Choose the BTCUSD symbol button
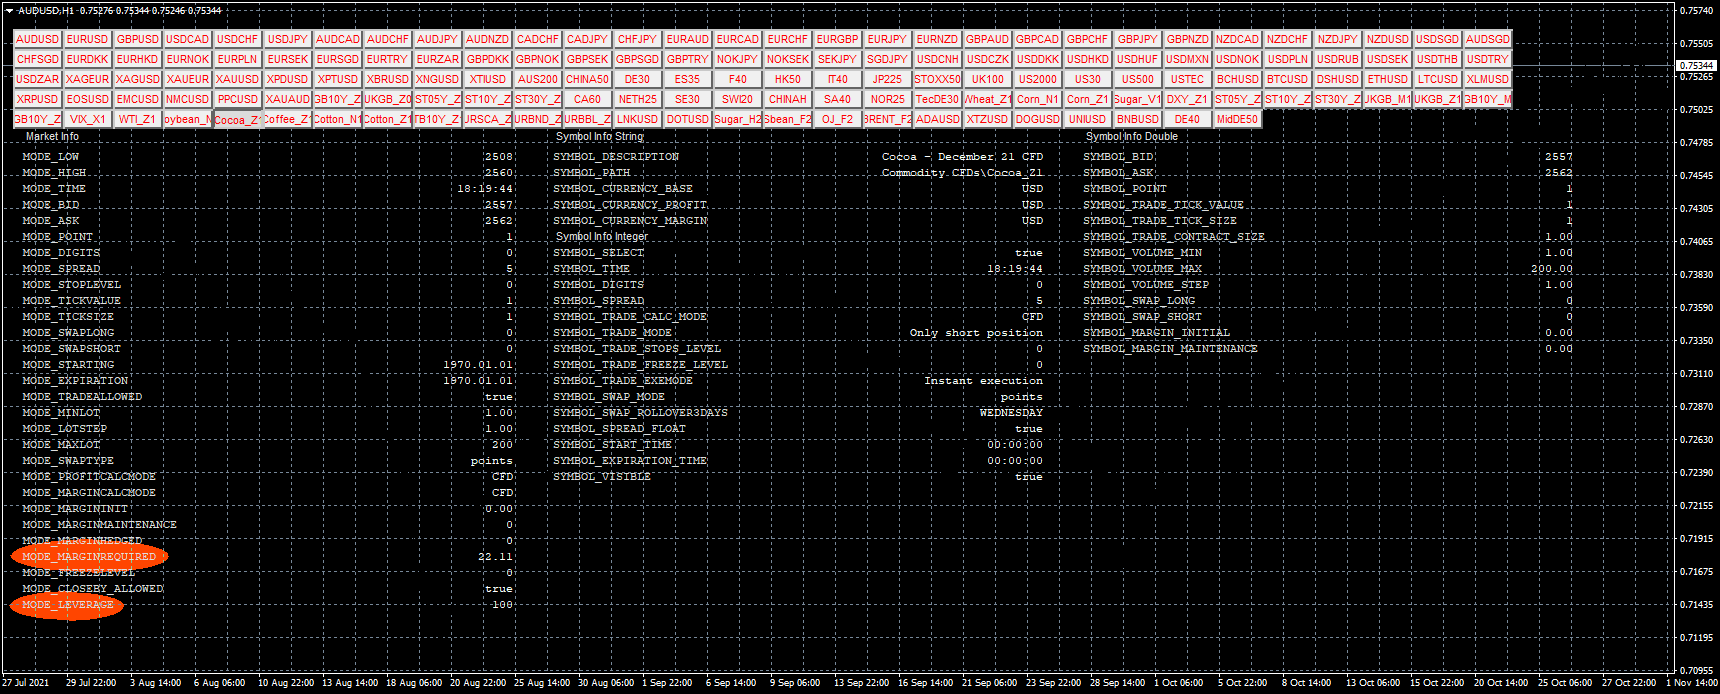Screen dimensions: 1720x694 (x=1288, y=79)
